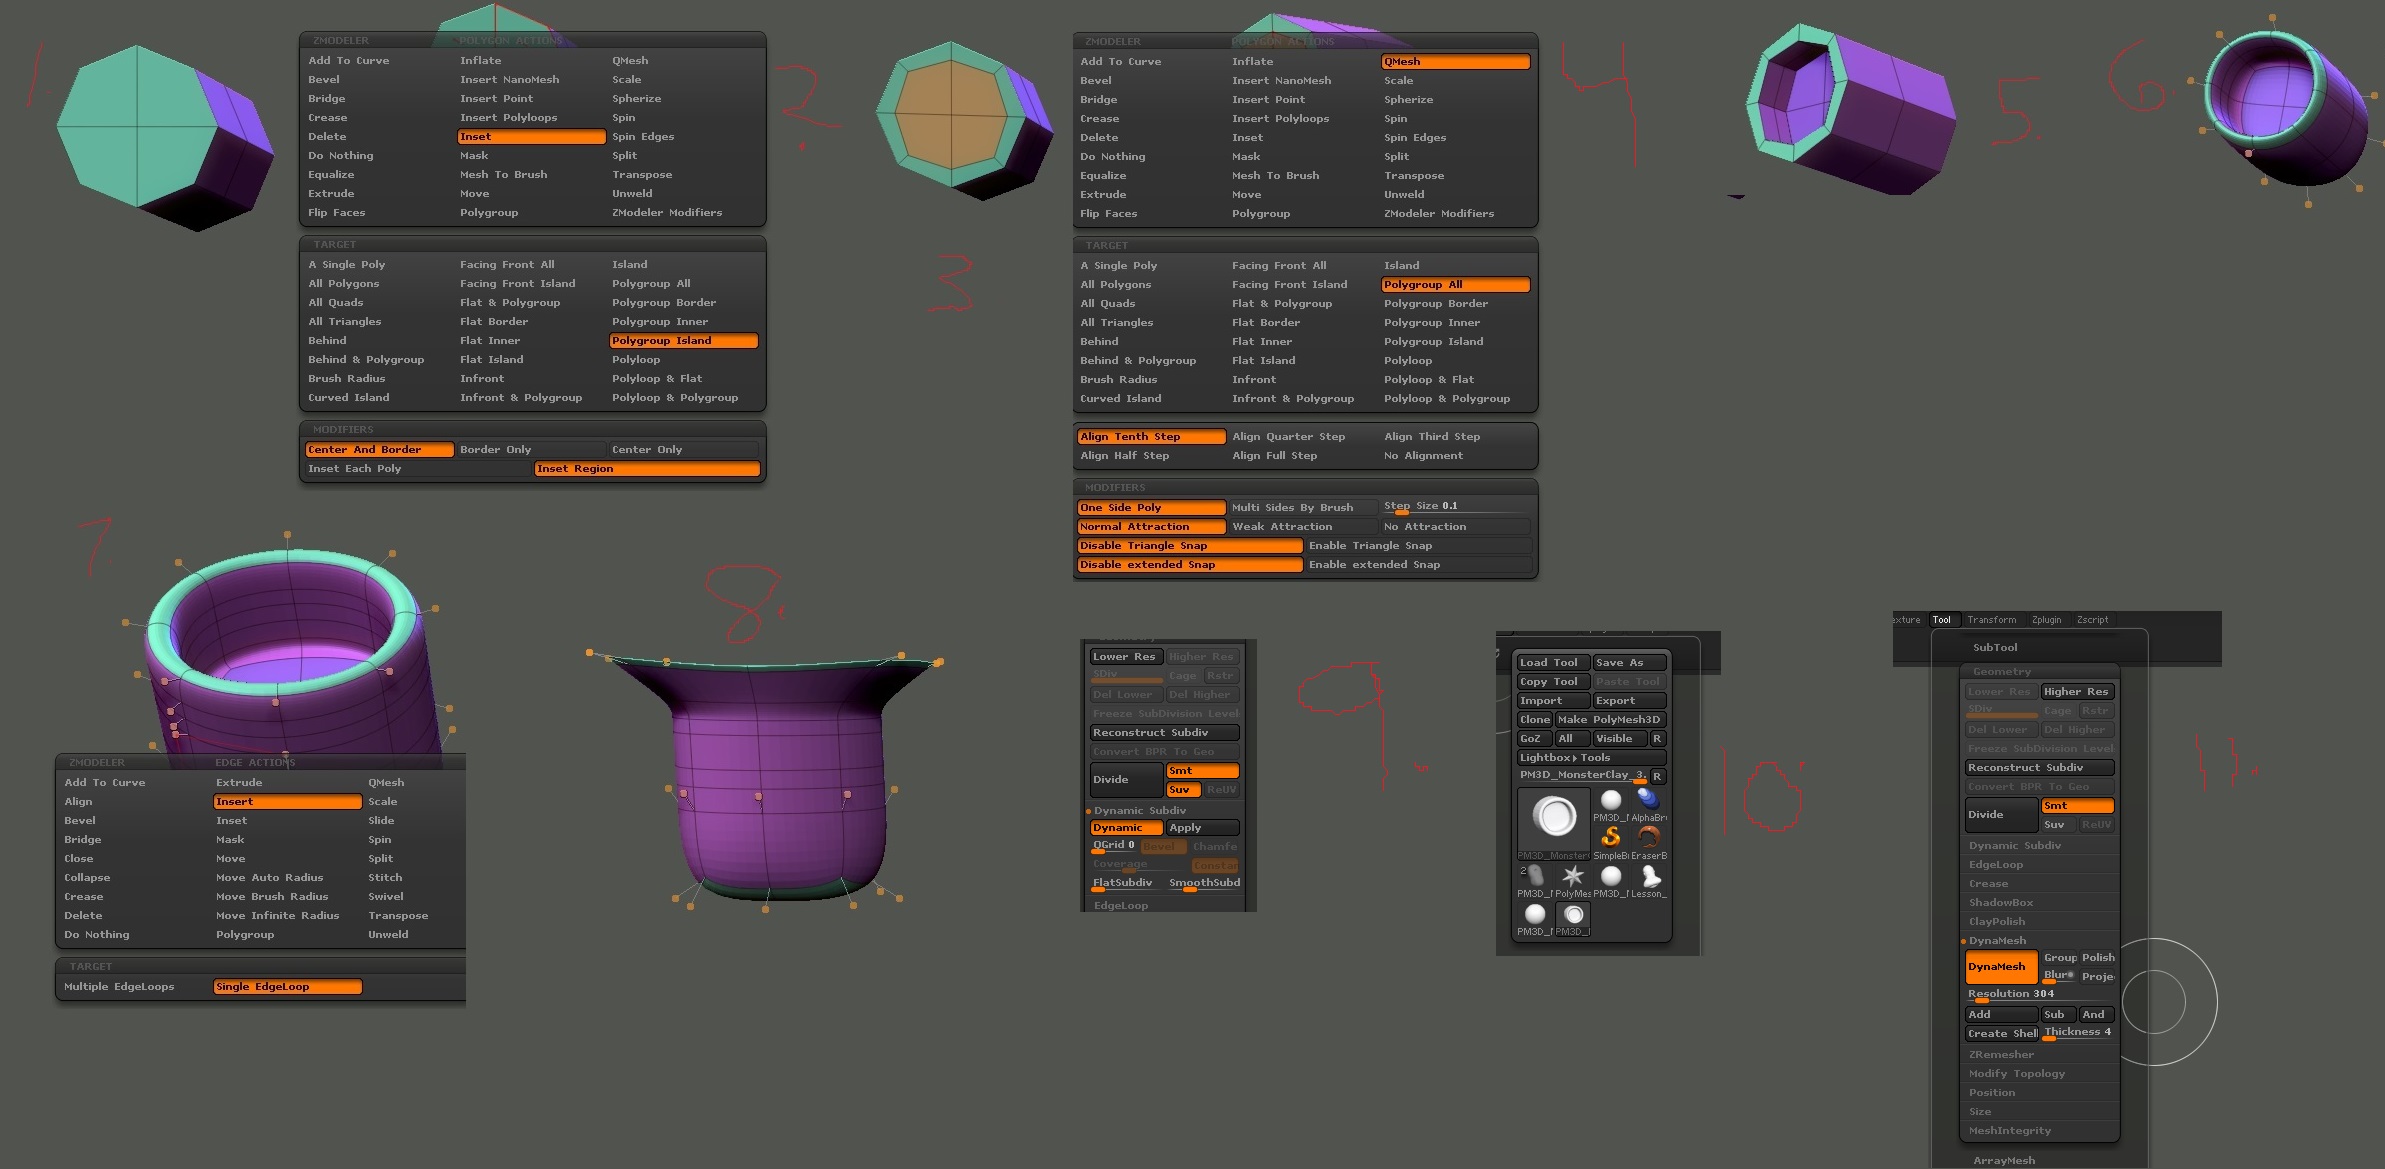Select the PolyMesh3D star tool icon
This screenshot has width=2385, height=1169.
1573,877
